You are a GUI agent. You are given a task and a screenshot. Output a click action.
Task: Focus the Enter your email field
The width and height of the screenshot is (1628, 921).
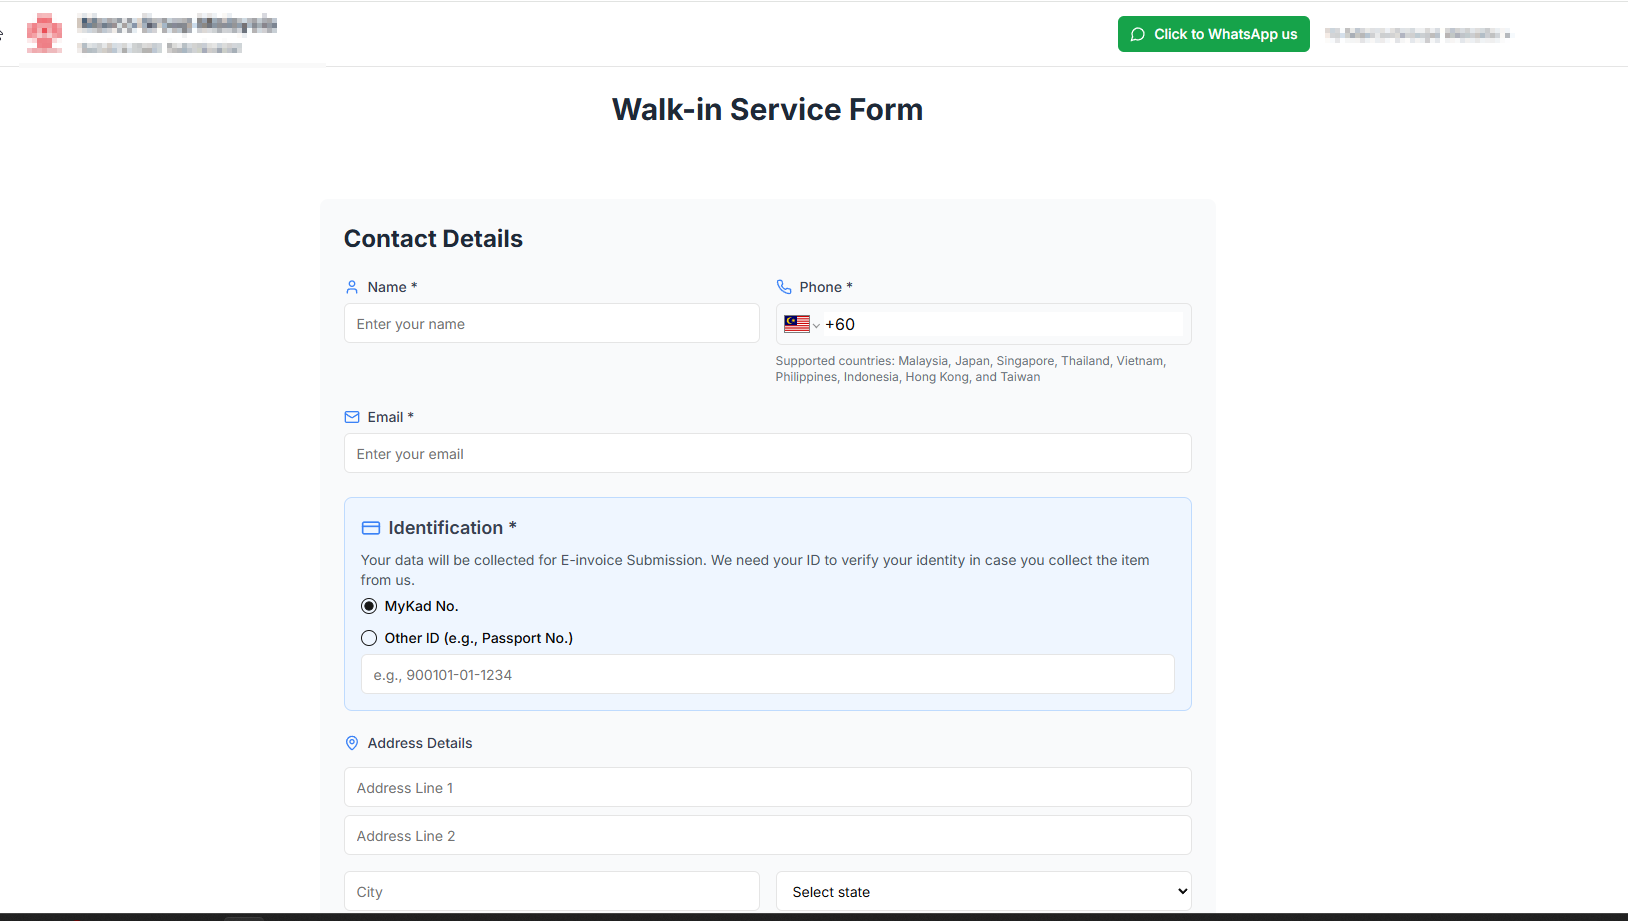tap(768, 453)
